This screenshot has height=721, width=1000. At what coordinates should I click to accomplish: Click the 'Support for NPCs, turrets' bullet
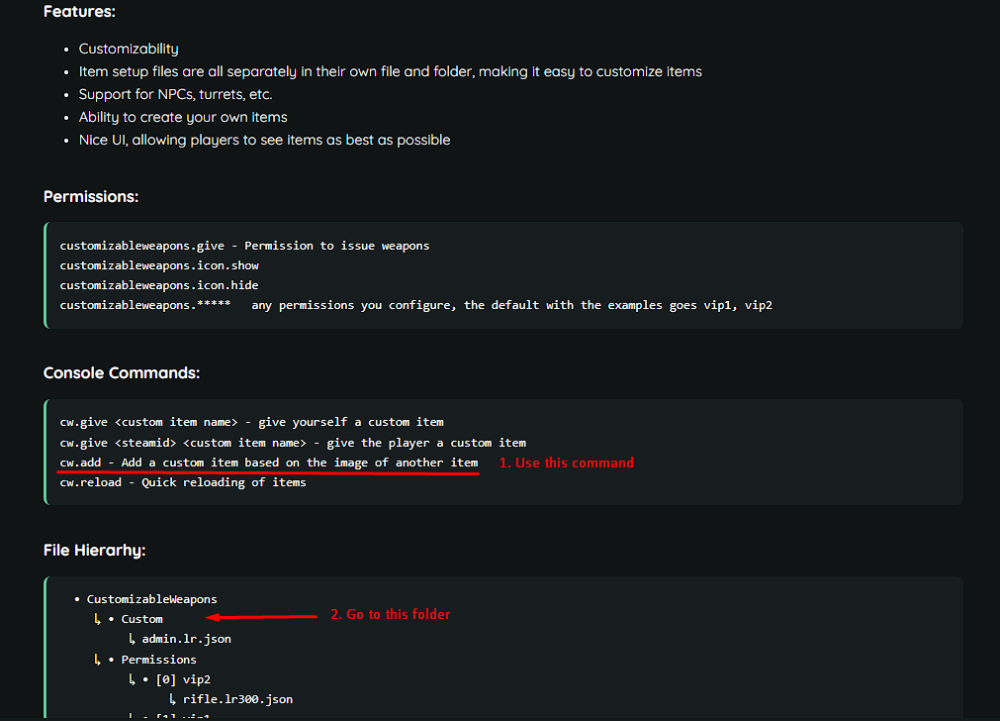pos(175,94)
